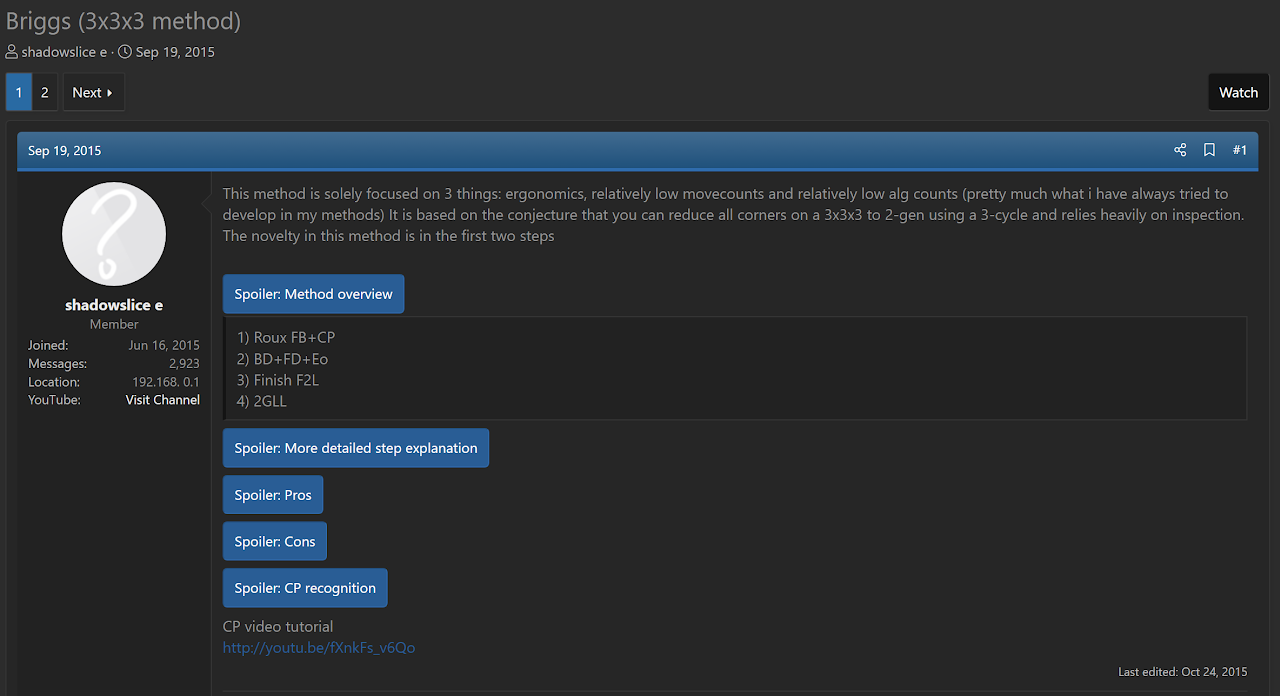Click the 'CP video tutorial' text
The image size is (1280, 696).
pyautogui.click(x=278, y=626)
